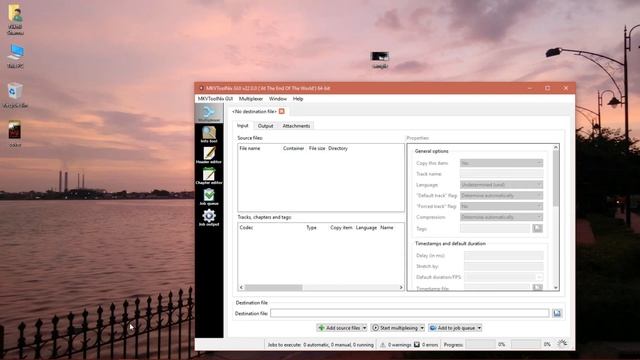Open the Help menu

(x=298, y=99)
